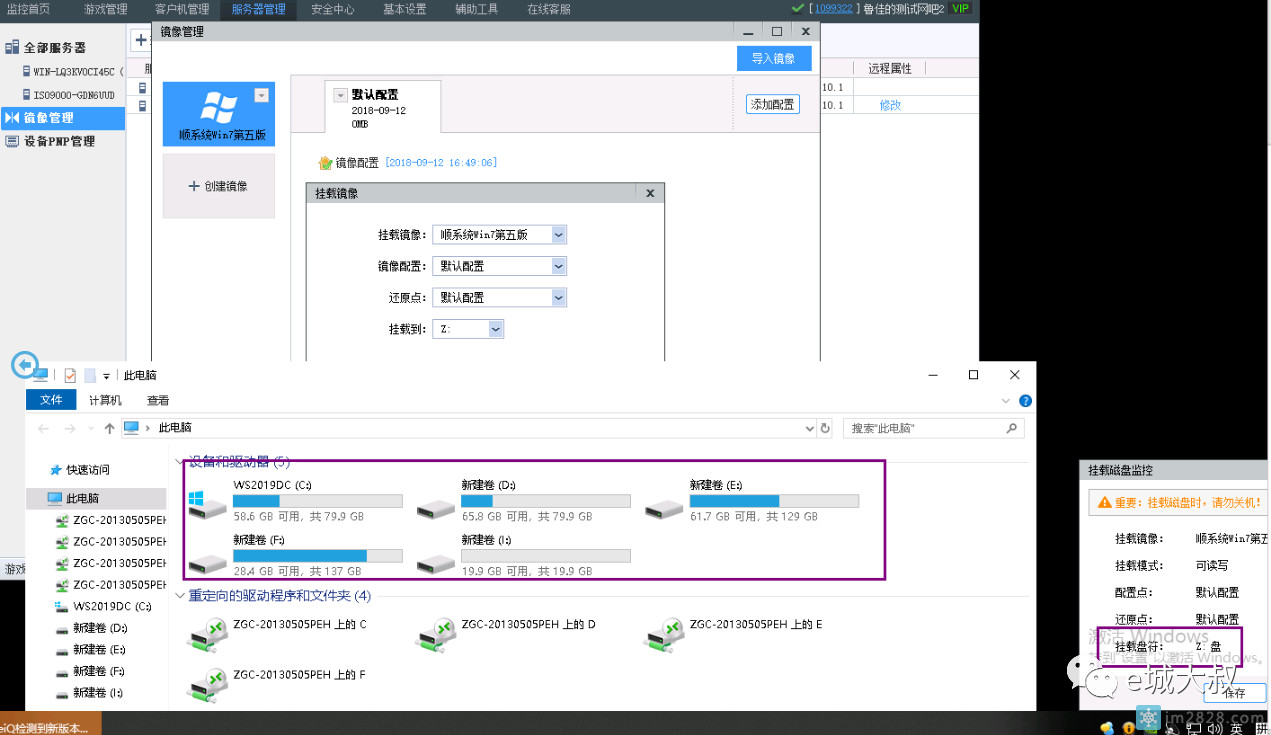1271x735 pixels.
Task: Open the 挂载镜像 dropdown
Action: 558,235
